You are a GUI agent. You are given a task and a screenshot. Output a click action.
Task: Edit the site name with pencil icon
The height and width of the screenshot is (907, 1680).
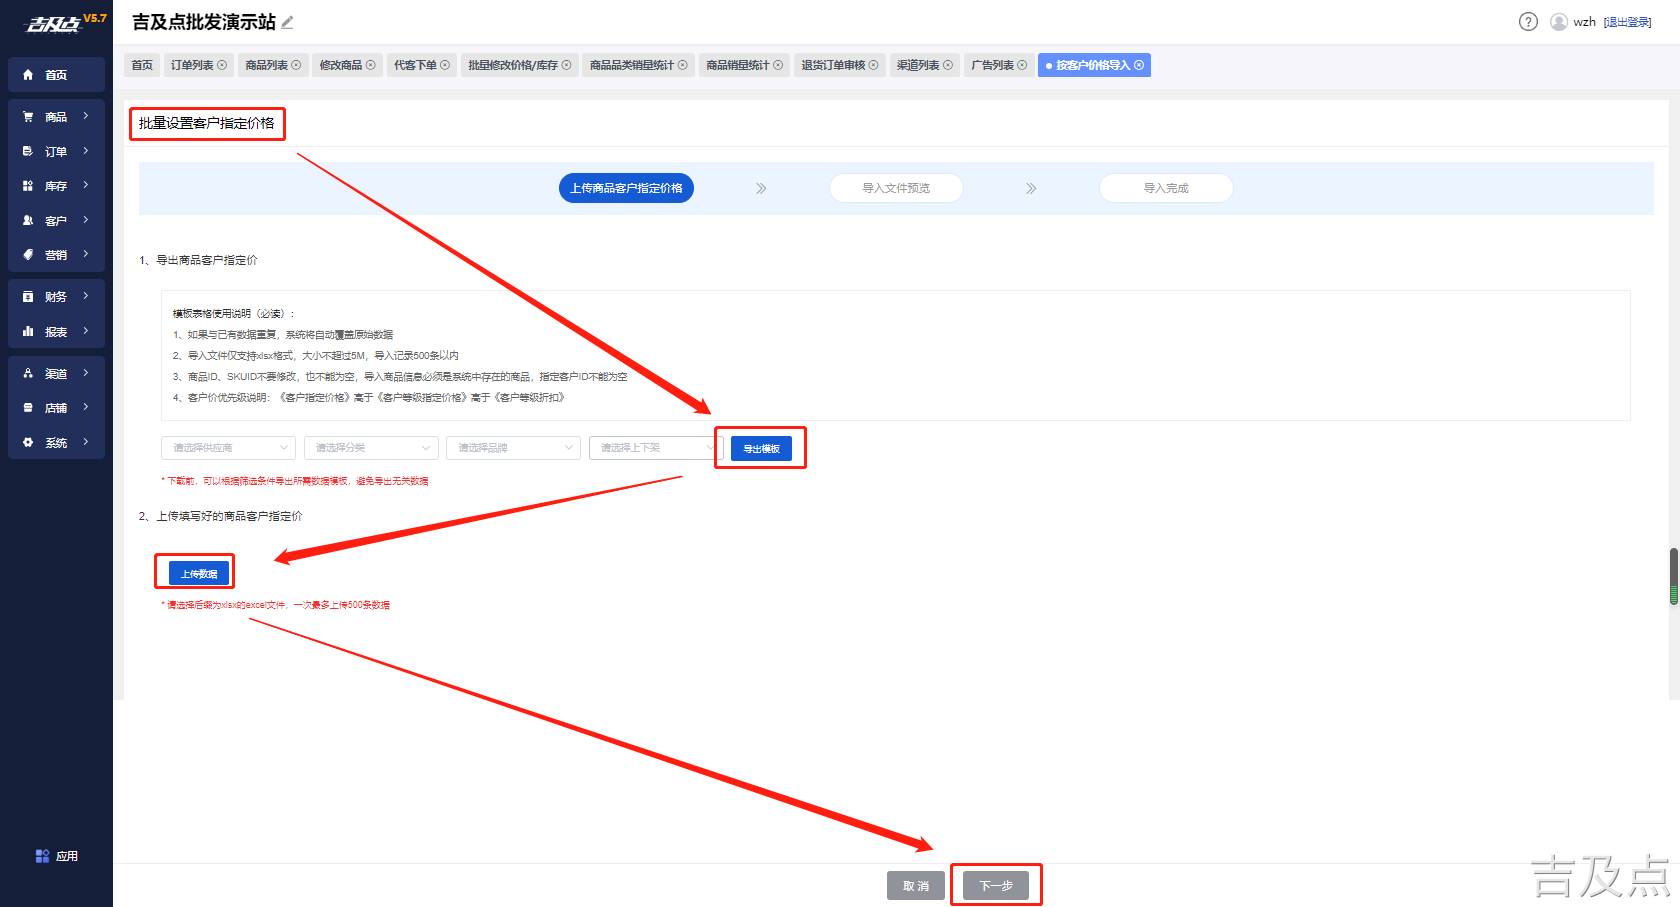tap(287, 22)
